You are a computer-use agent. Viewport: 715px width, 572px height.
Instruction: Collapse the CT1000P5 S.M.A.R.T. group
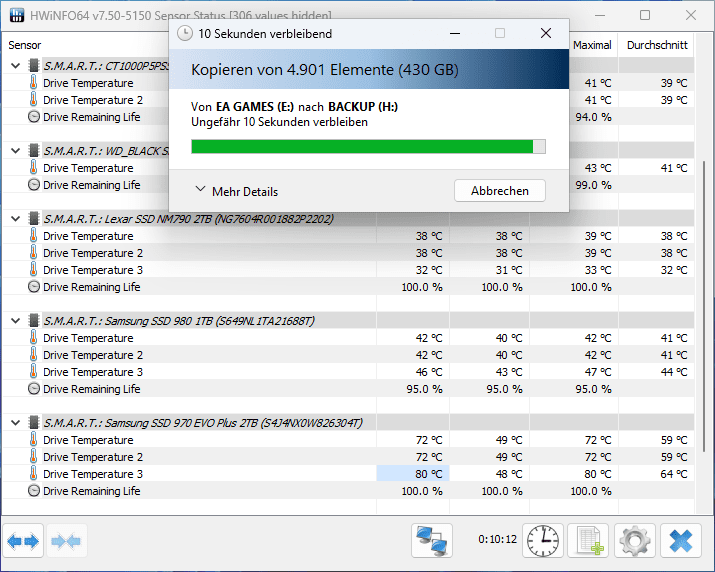pyautogui.click(x=16, y=66)
